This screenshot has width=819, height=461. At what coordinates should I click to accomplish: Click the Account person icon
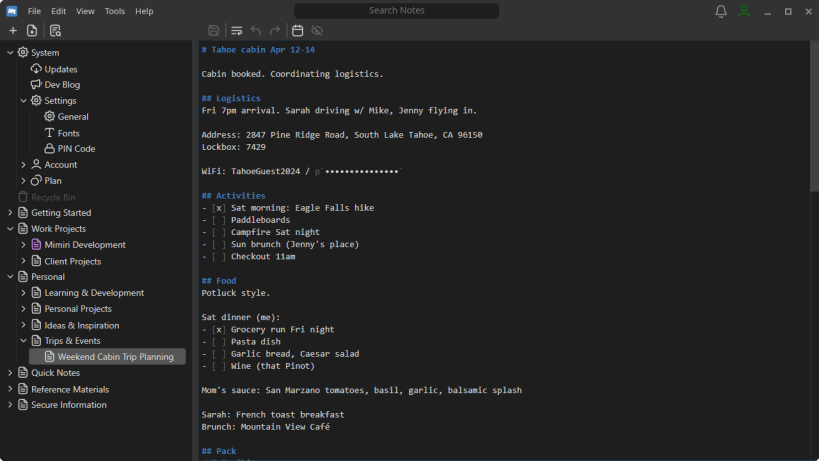coord(36,164)
